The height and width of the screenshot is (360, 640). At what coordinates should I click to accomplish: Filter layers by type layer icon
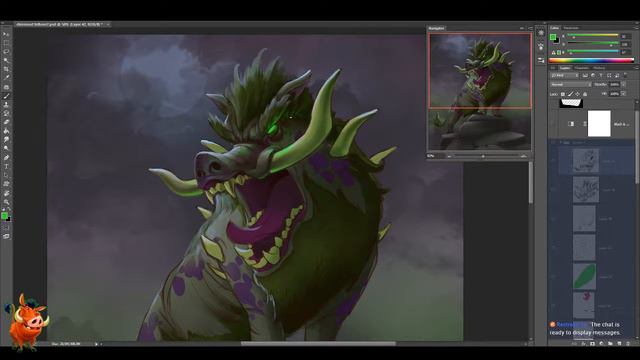point(601,76)
